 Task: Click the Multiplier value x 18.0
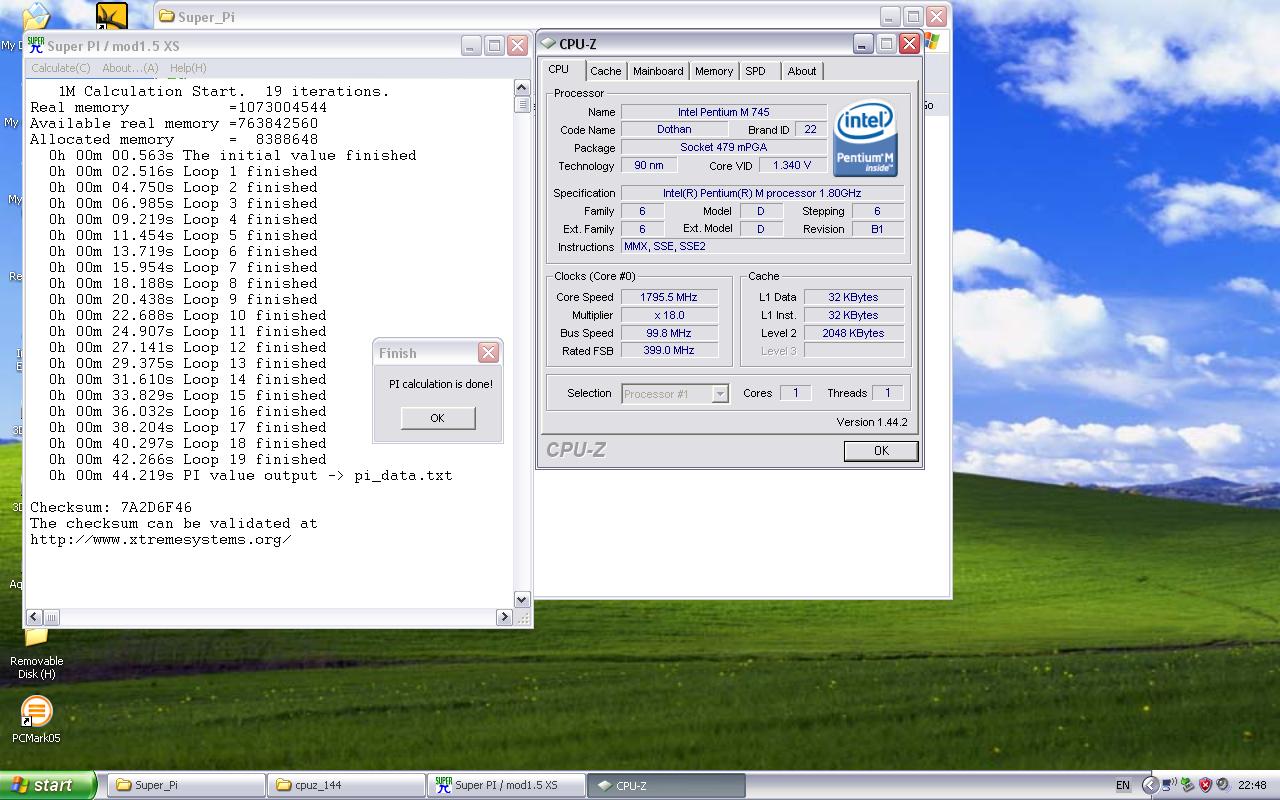coord(669,315)
